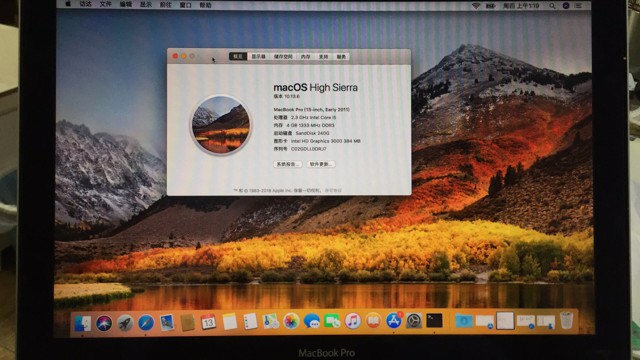Open Wi-Fi status menu in menu bar
The height and width of the screenshot is (360, 640).
(x=476, y=6)
